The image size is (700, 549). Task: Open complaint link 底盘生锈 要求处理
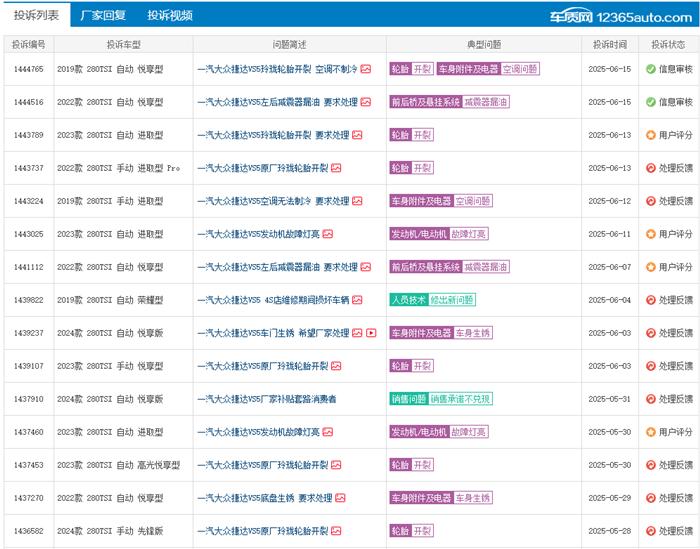[x=265, y=498]
